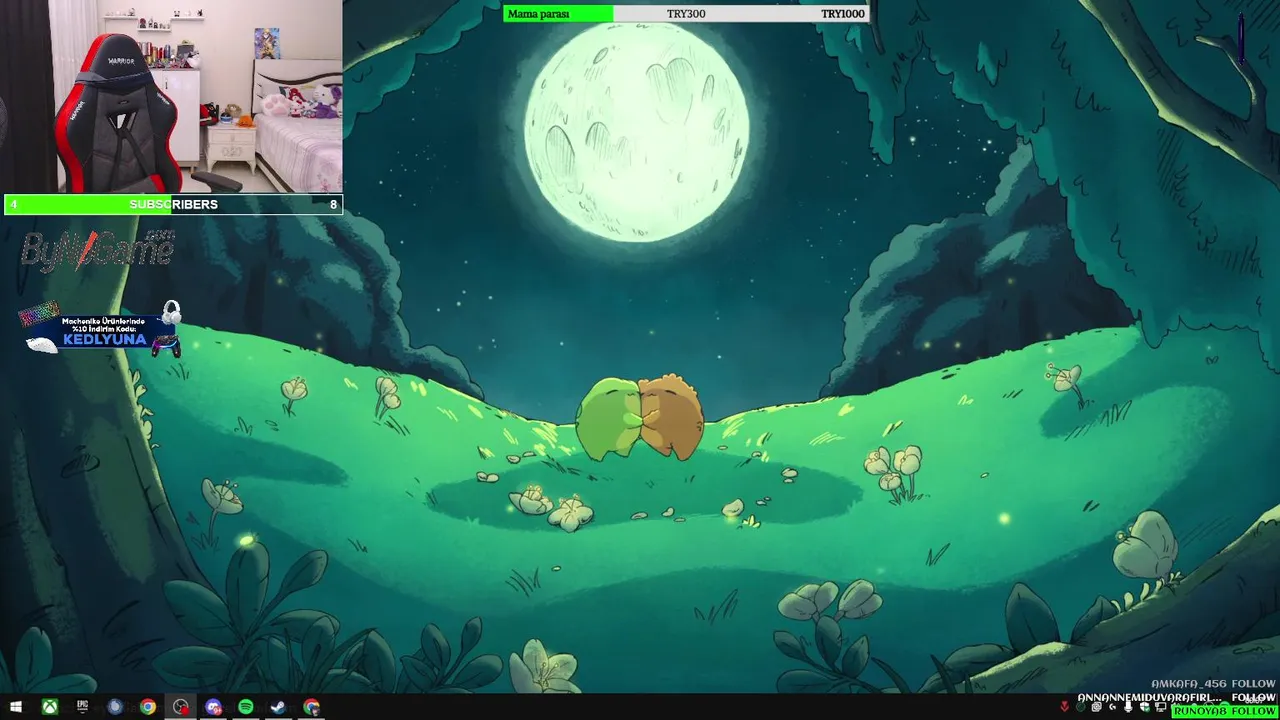
Task: Click the microphone tray icon
Action: point(1128,707)
